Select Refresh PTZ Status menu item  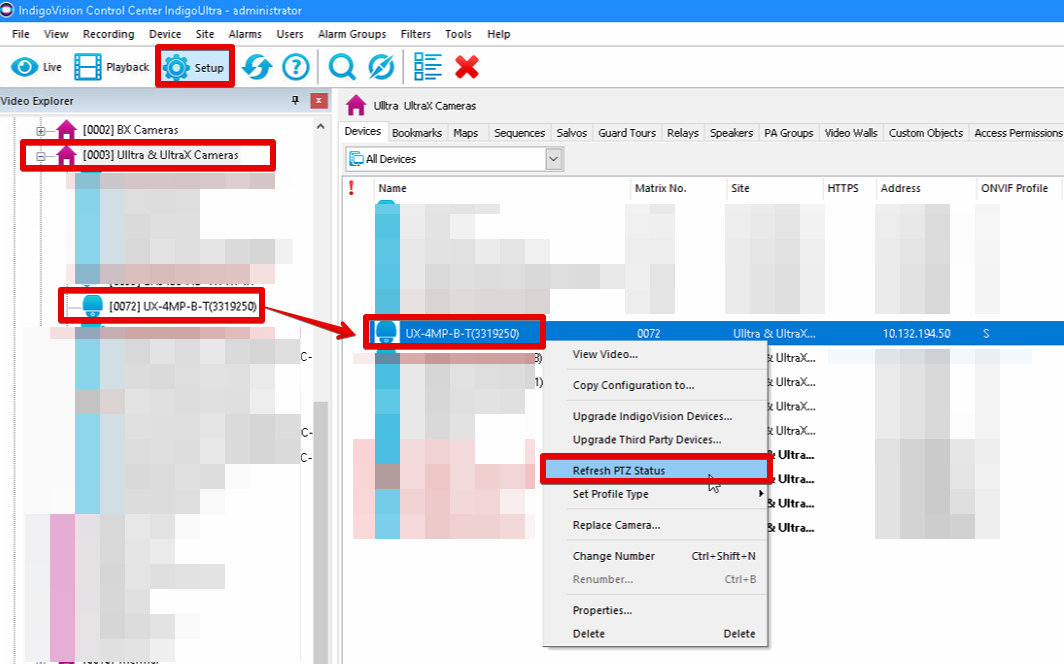[656, 470]
